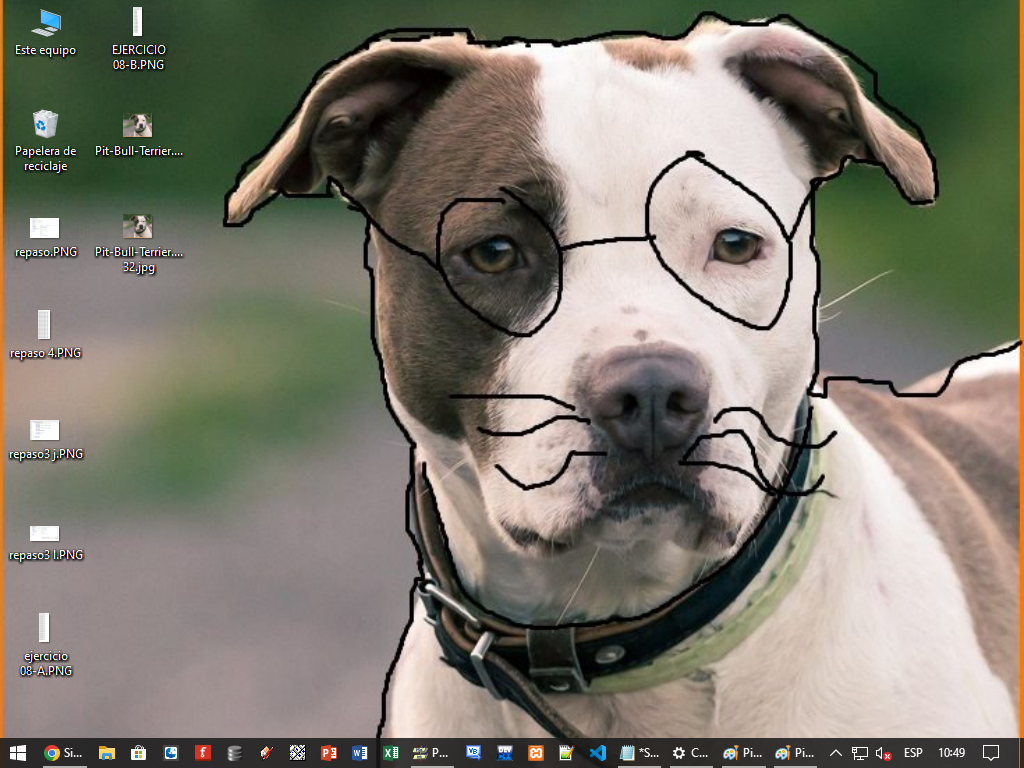Show hidden system tray icons

(836, 753)
